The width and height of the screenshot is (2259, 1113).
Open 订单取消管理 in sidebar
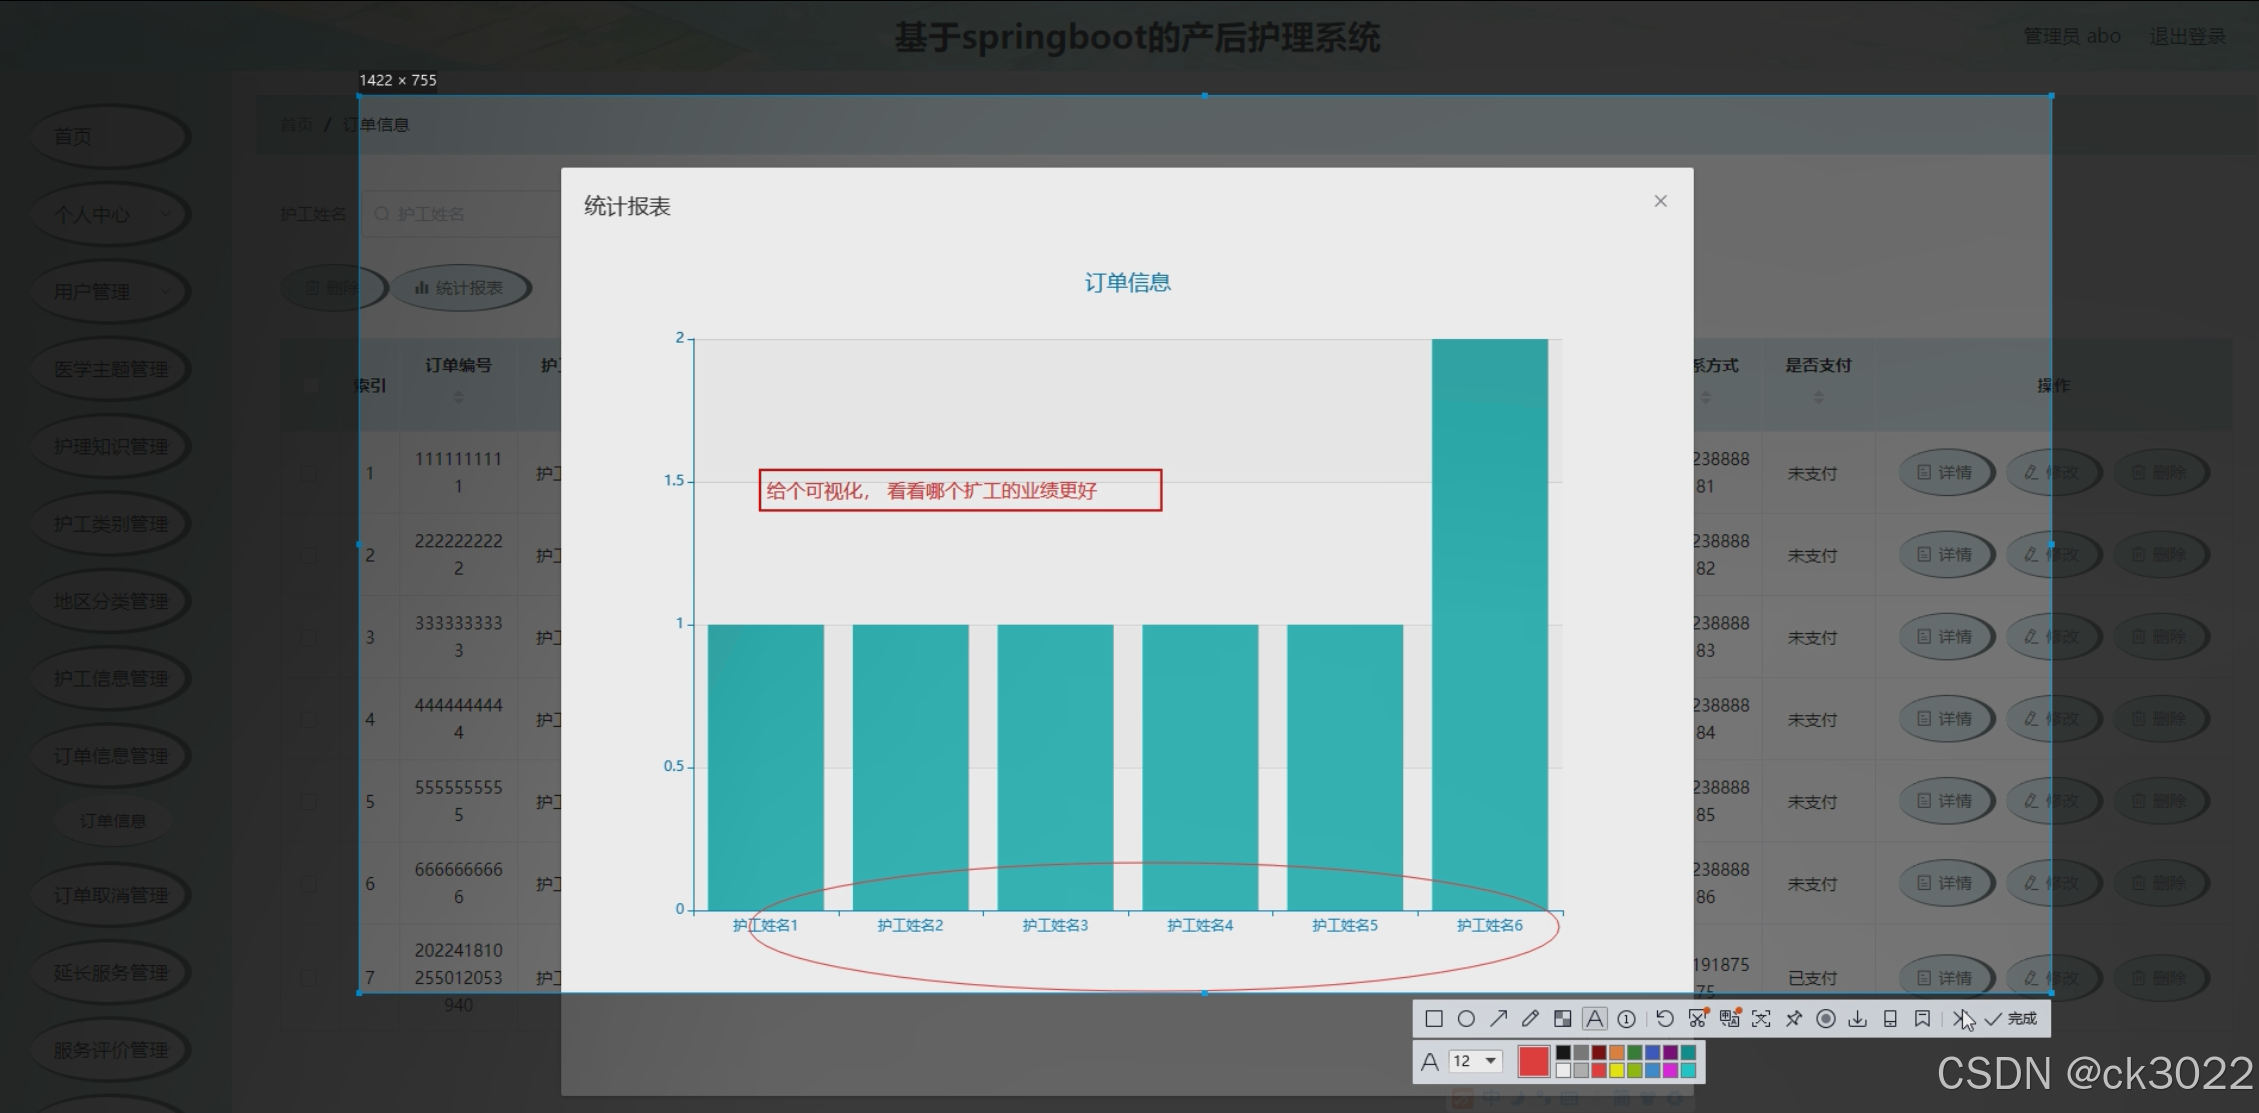[110, 894]
